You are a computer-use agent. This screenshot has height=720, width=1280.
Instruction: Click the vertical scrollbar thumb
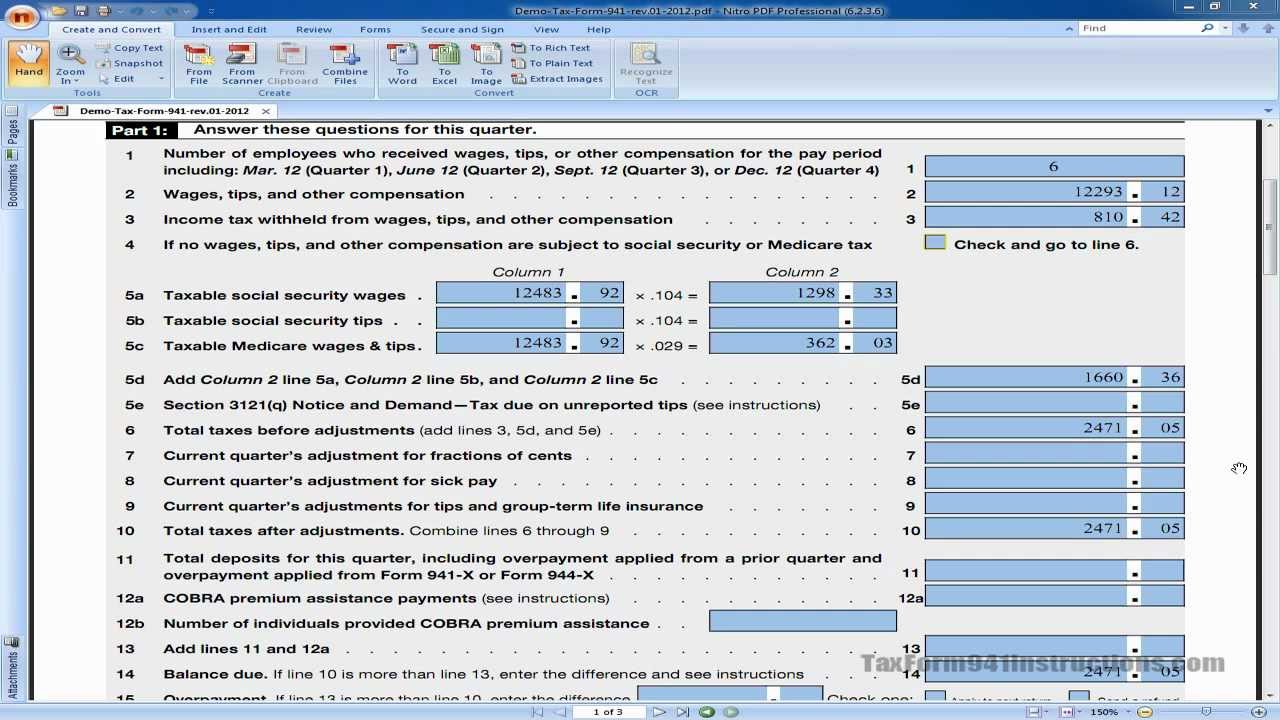coord(1271,227)
